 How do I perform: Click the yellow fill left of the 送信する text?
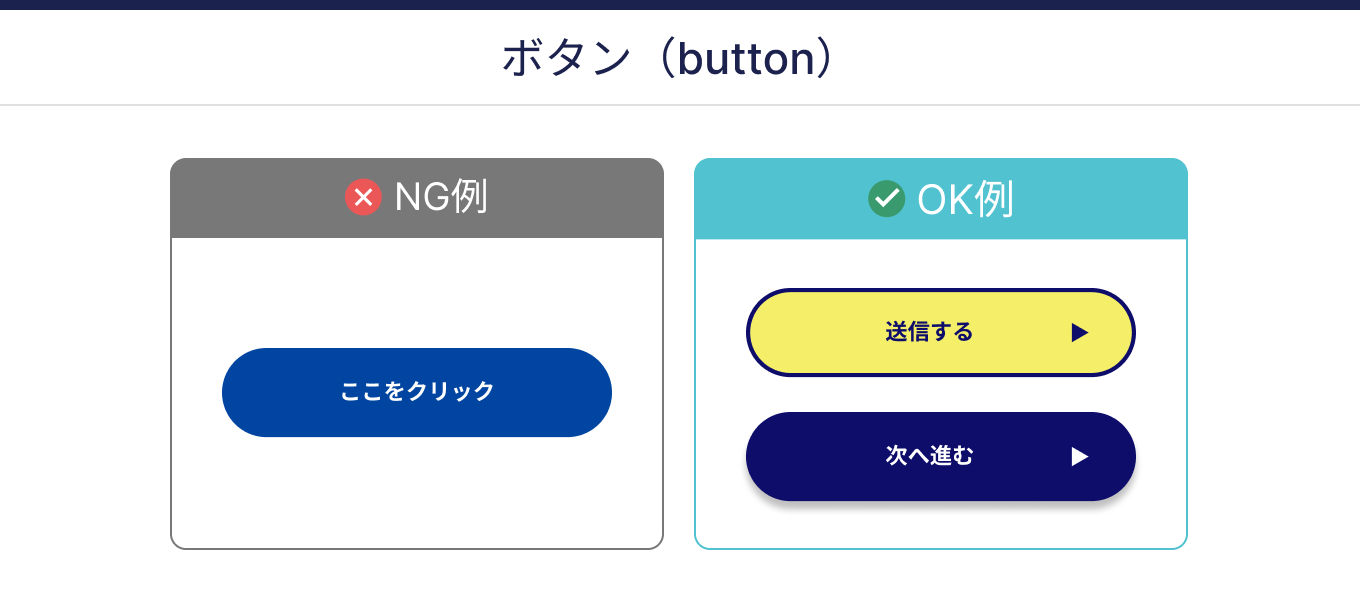click(815, 333)
